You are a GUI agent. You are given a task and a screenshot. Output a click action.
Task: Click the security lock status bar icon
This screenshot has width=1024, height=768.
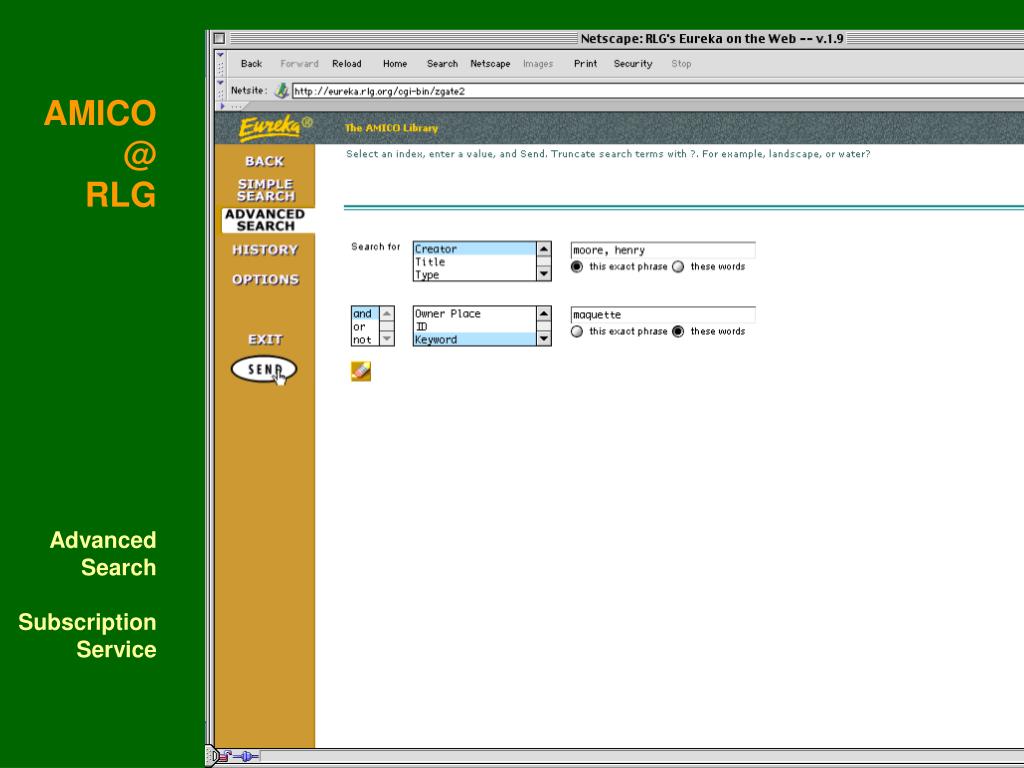224,756
